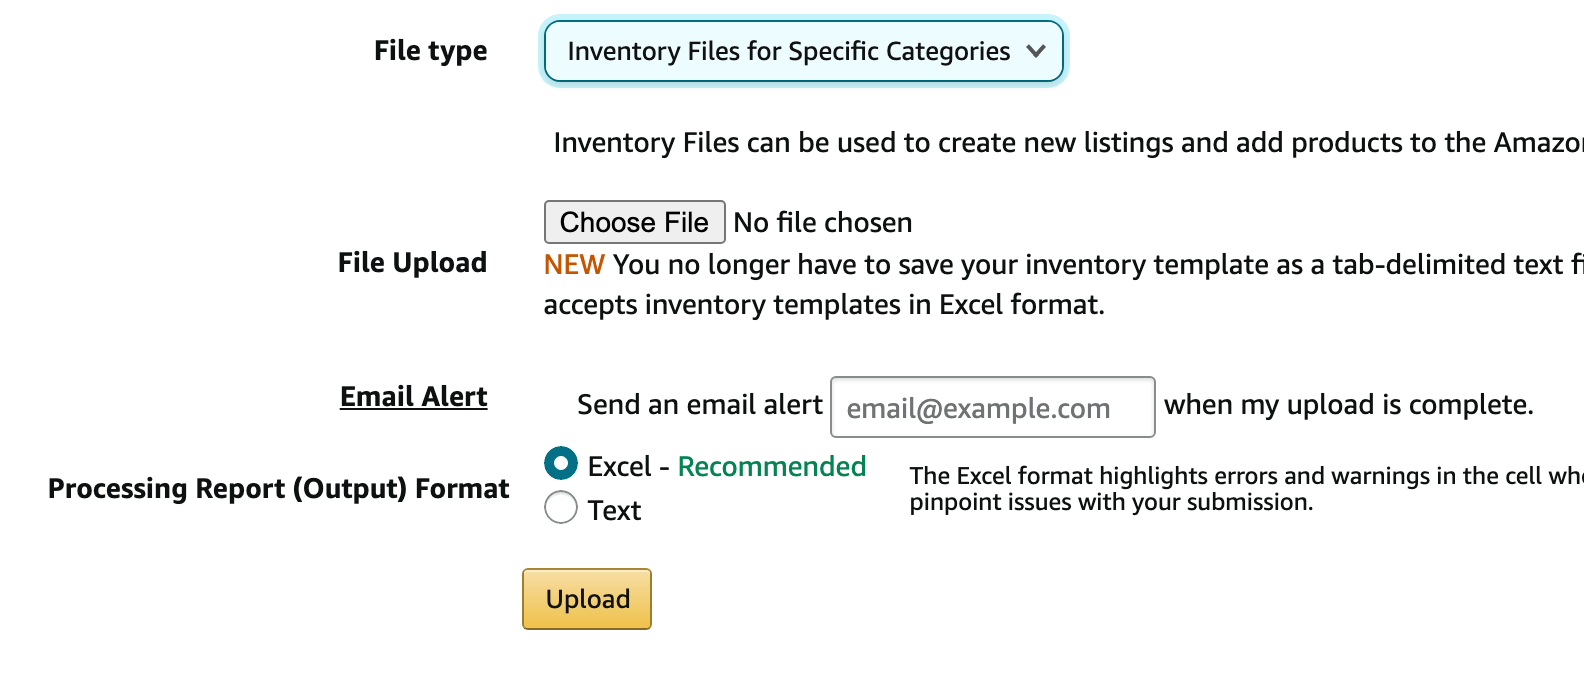
Task: Click the 'Send an email alert' text
Action: [699, 405]
